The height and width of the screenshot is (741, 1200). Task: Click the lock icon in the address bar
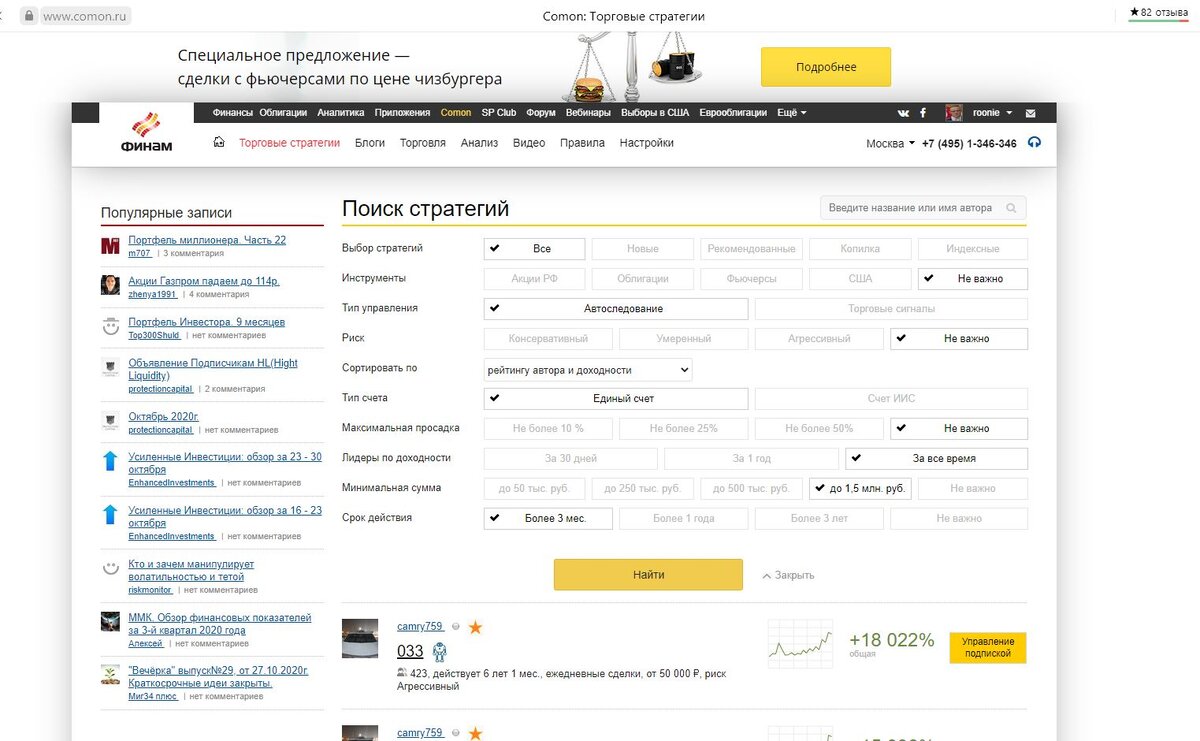29,16
